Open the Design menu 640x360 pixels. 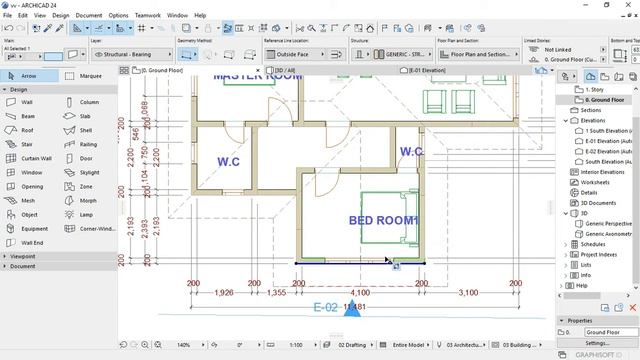[61, 16]
